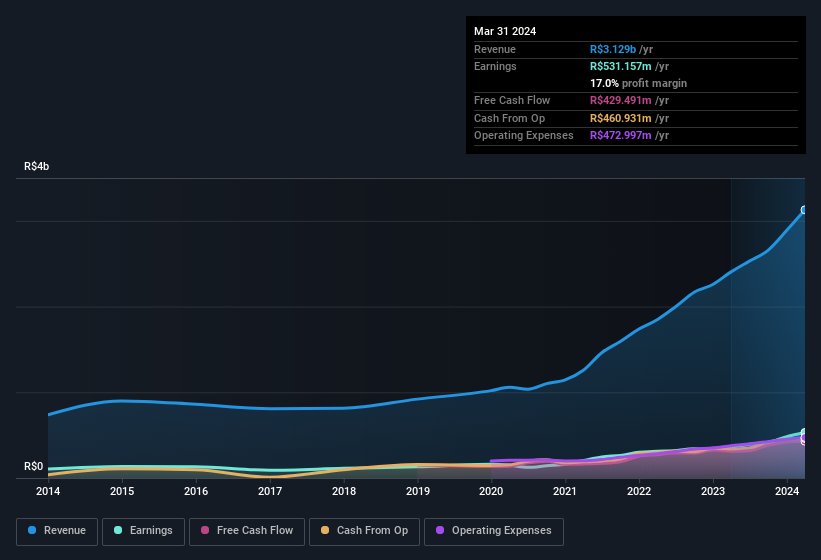Click the Cash From Op label in tooltip
This screenshot has width=821, height=560.
coord(509,118)
